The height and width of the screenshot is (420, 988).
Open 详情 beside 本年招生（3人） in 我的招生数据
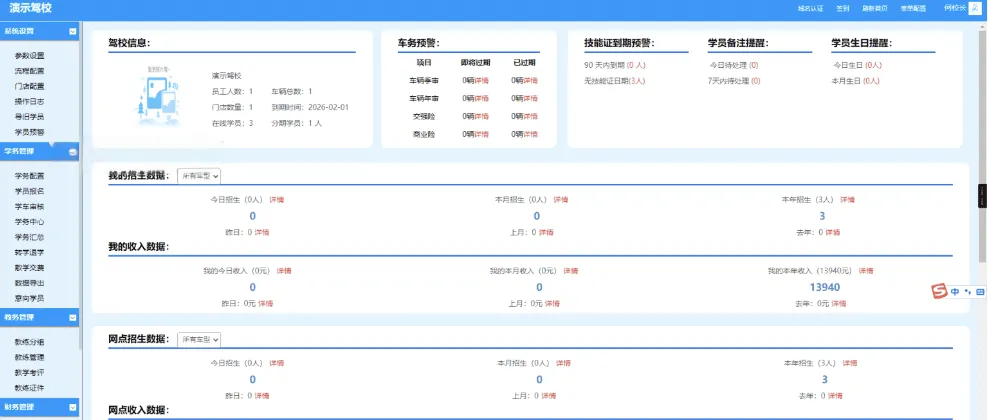(847, 200)
